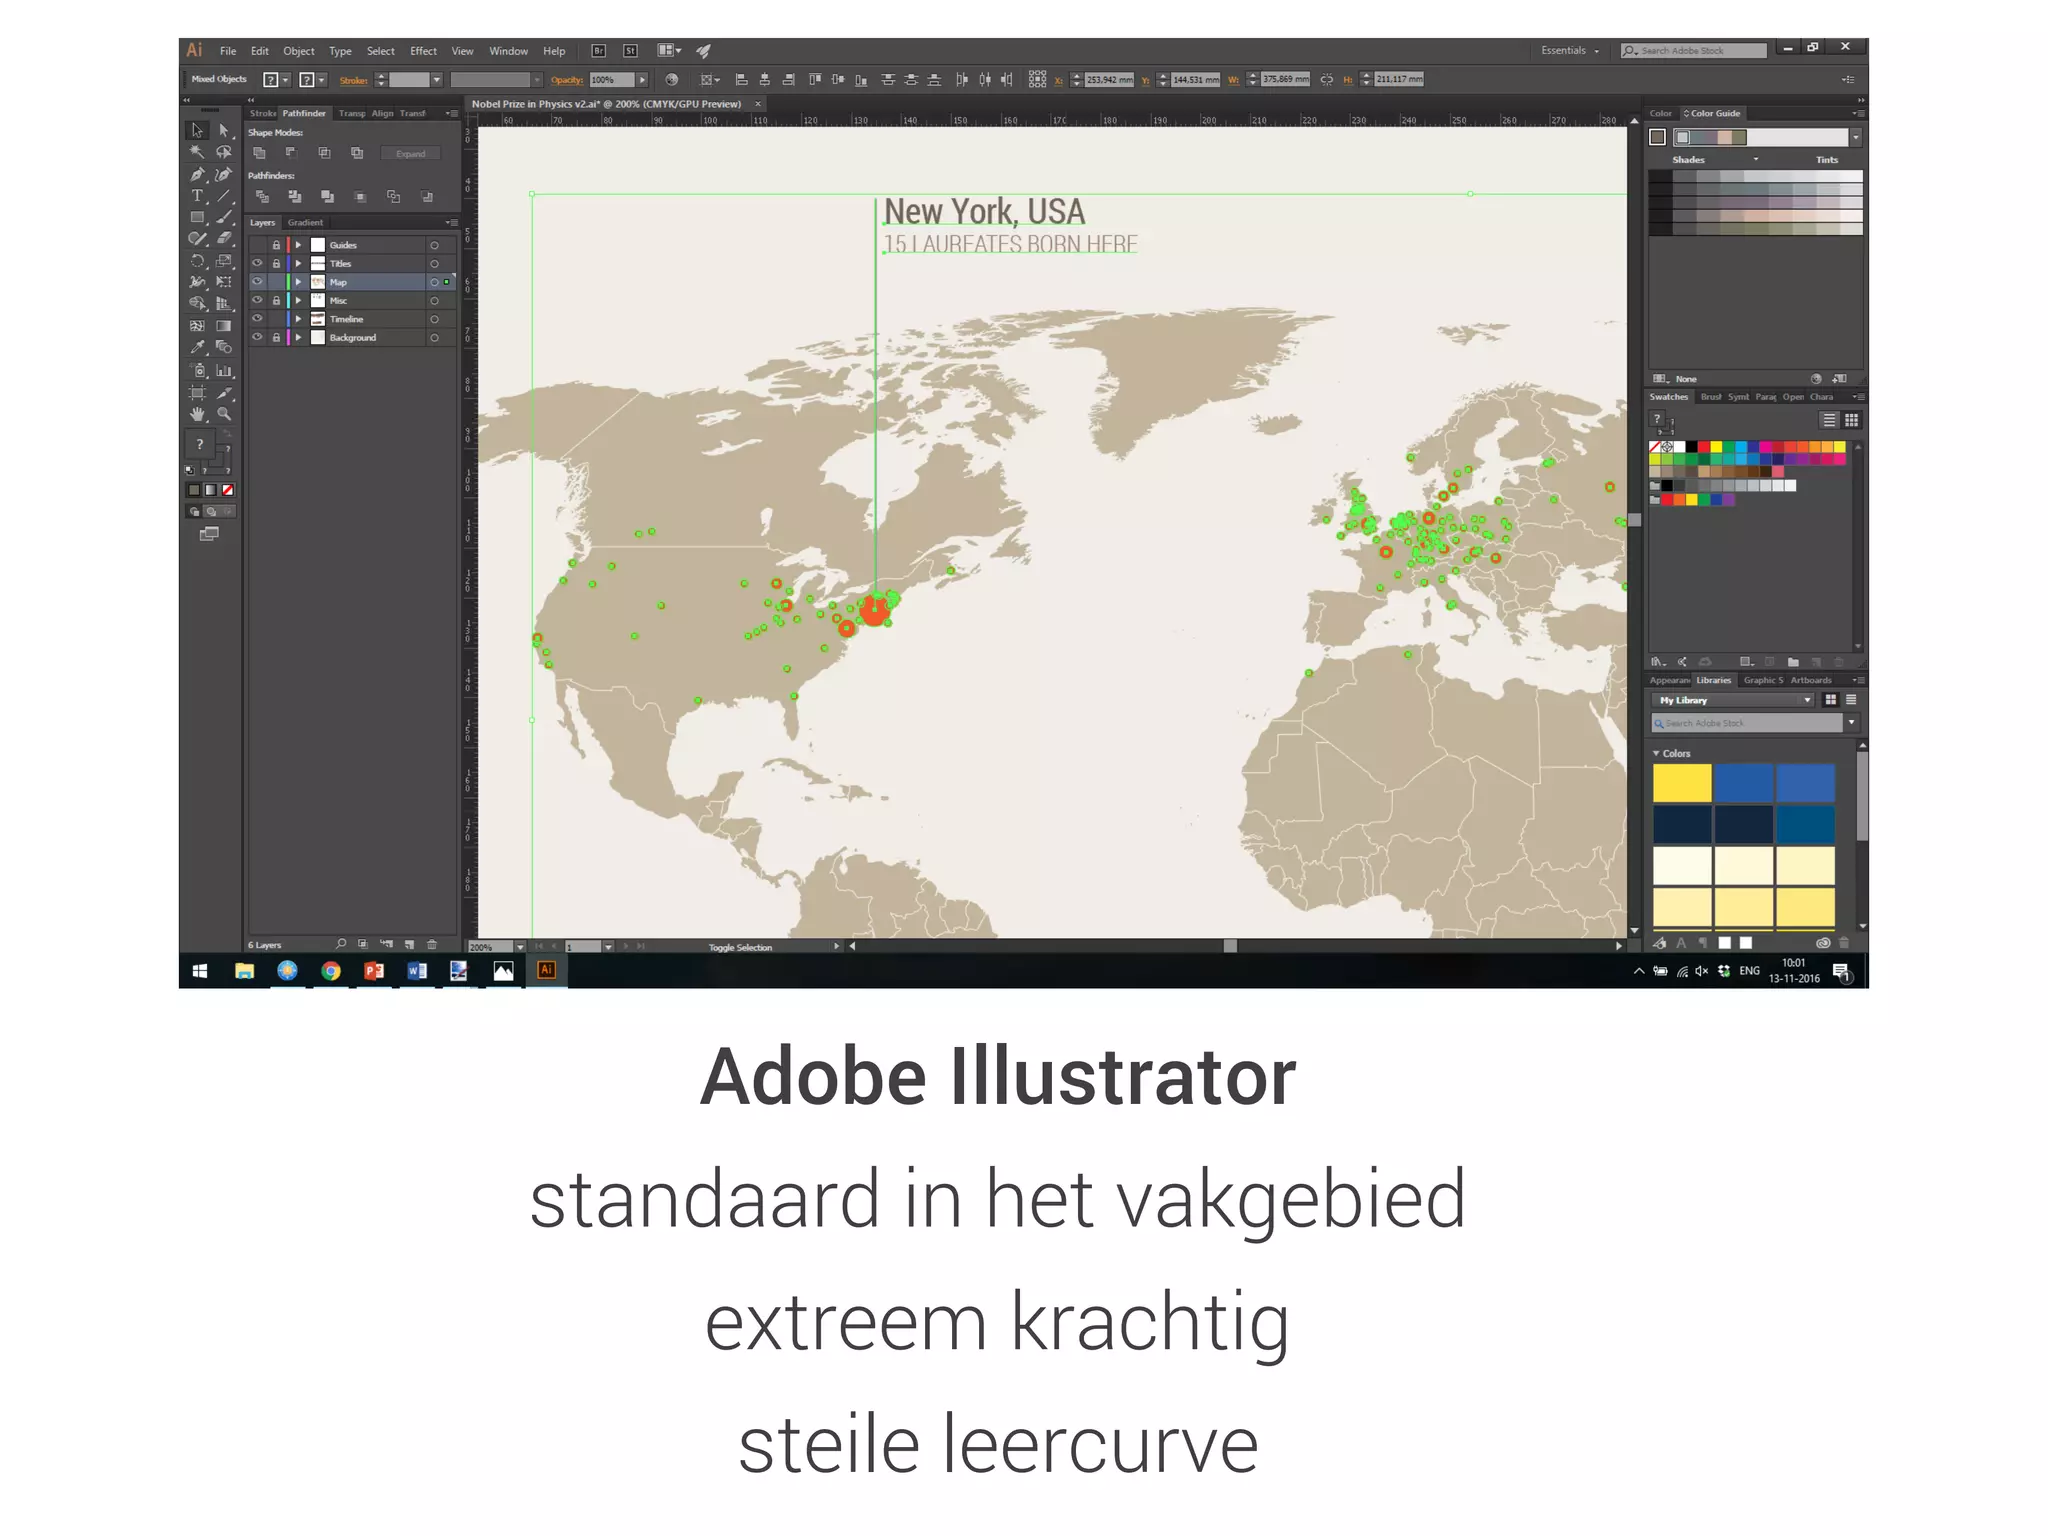Open the My Library dropdown
Image resolution: width=2048 pixels, height=1536 pixels.
[x=1733, y=701]
